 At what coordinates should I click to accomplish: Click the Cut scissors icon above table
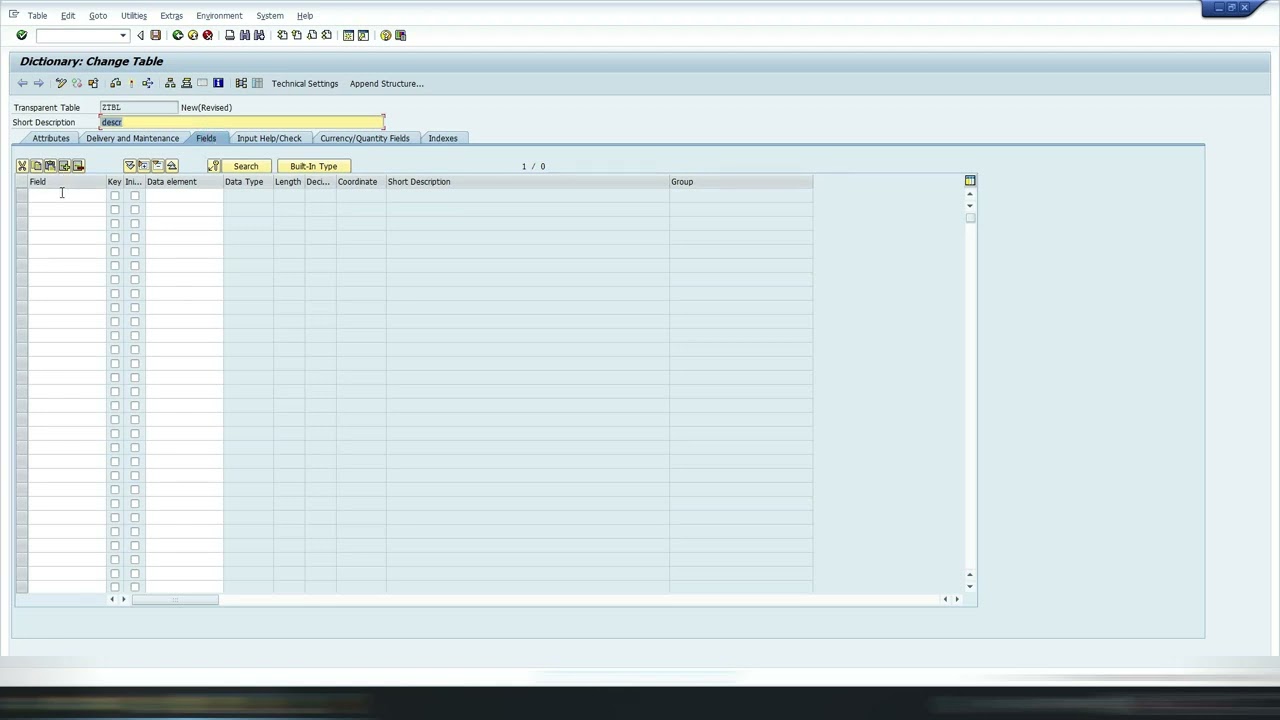(x=22, y=166)
